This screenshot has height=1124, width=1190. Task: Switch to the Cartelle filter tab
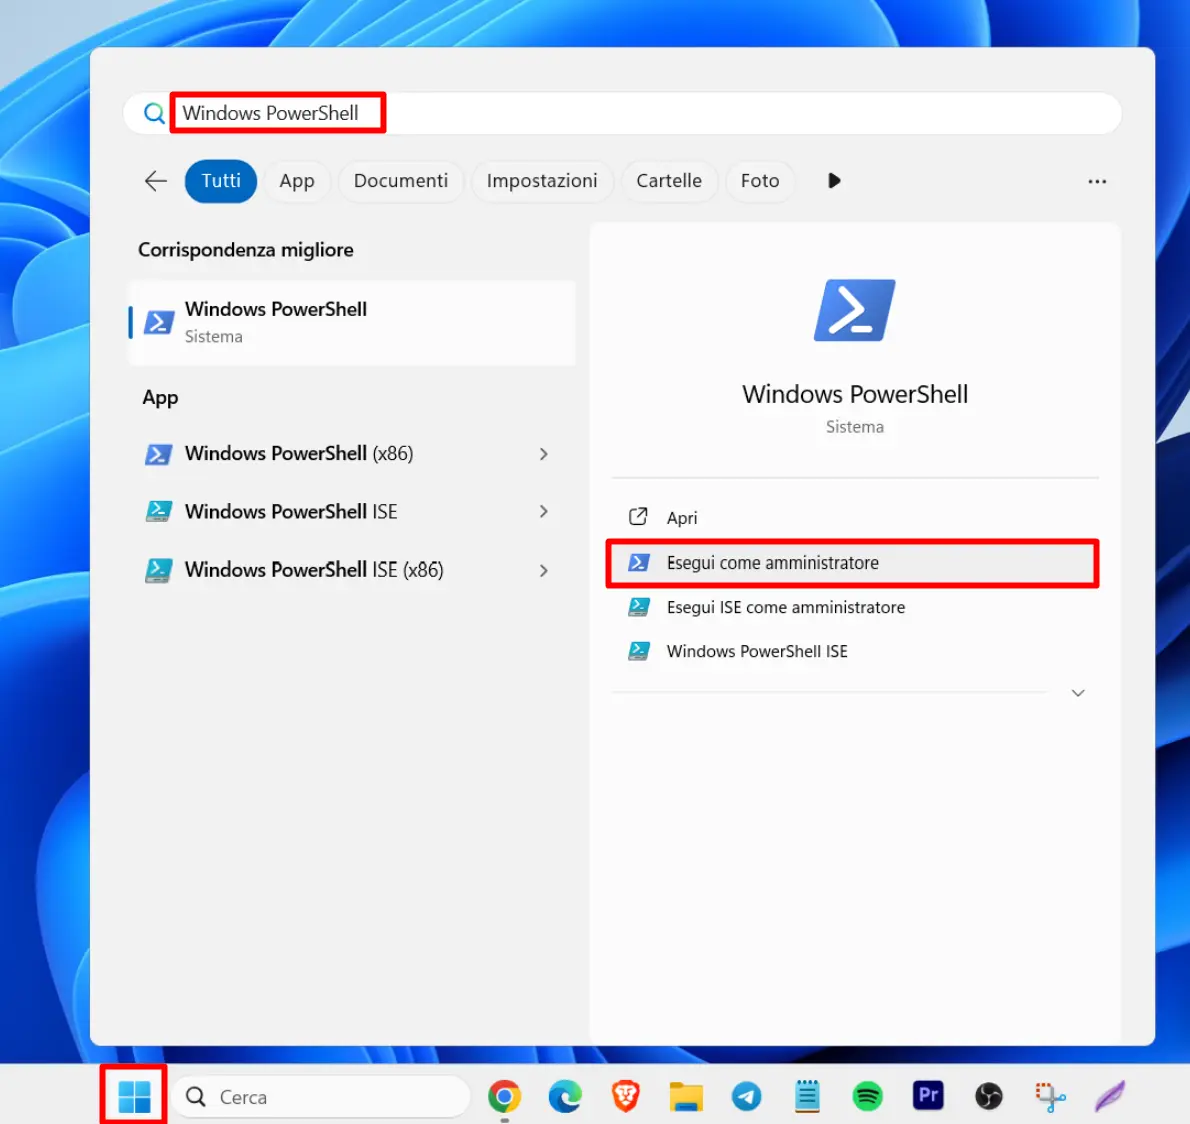pos(669,181)
